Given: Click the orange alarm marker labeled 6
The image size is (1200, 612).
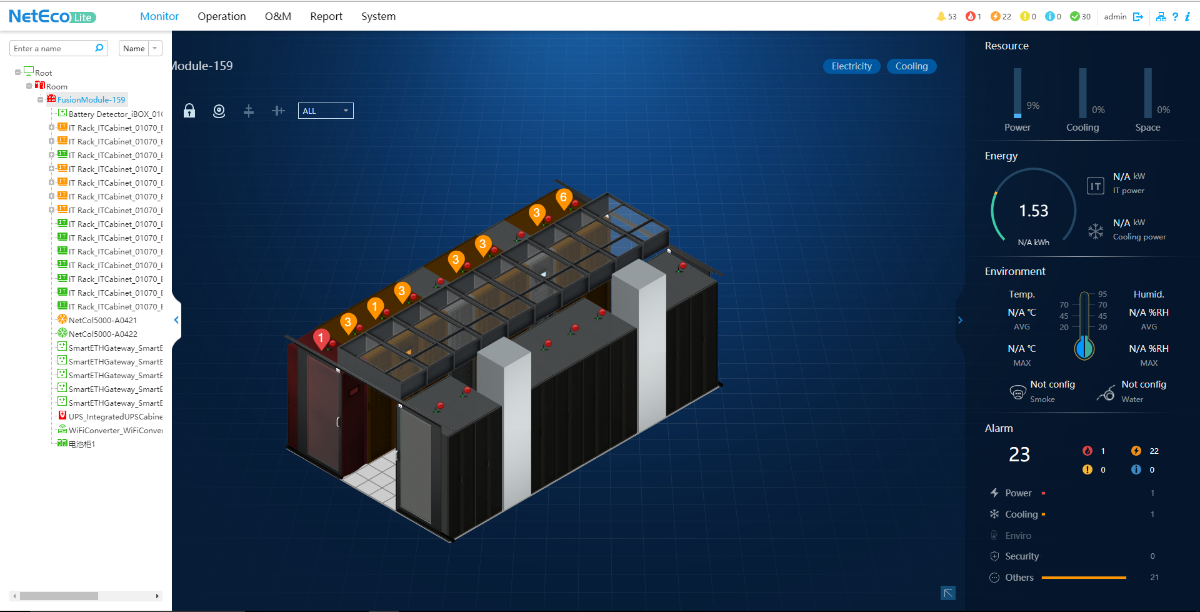Looking at the screenshot, I should point(563,198).
